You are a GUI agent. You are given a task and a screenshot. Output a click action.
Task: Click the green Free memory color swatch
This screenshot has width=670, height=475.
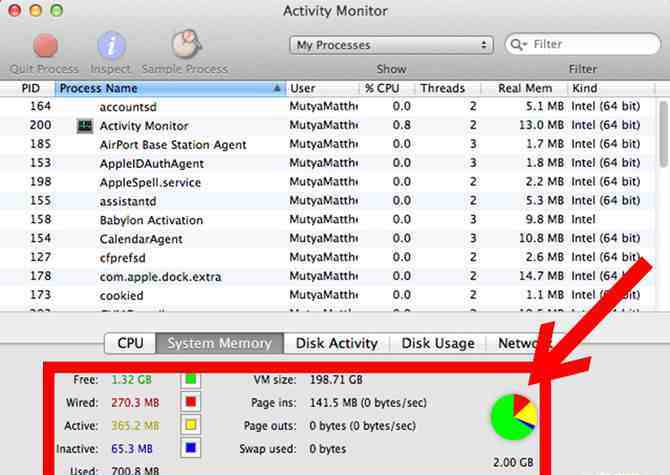click(191, 379)
